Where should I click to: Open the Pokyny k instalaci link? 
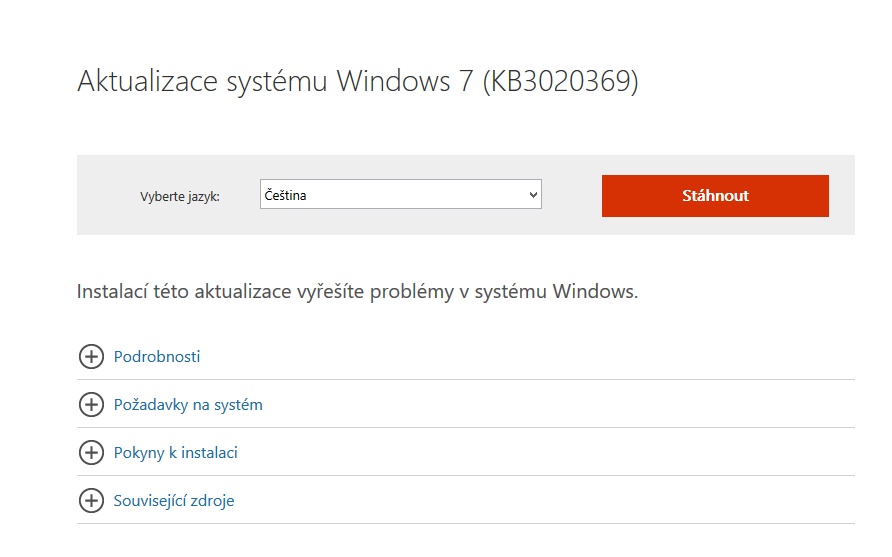pos(176,453)
